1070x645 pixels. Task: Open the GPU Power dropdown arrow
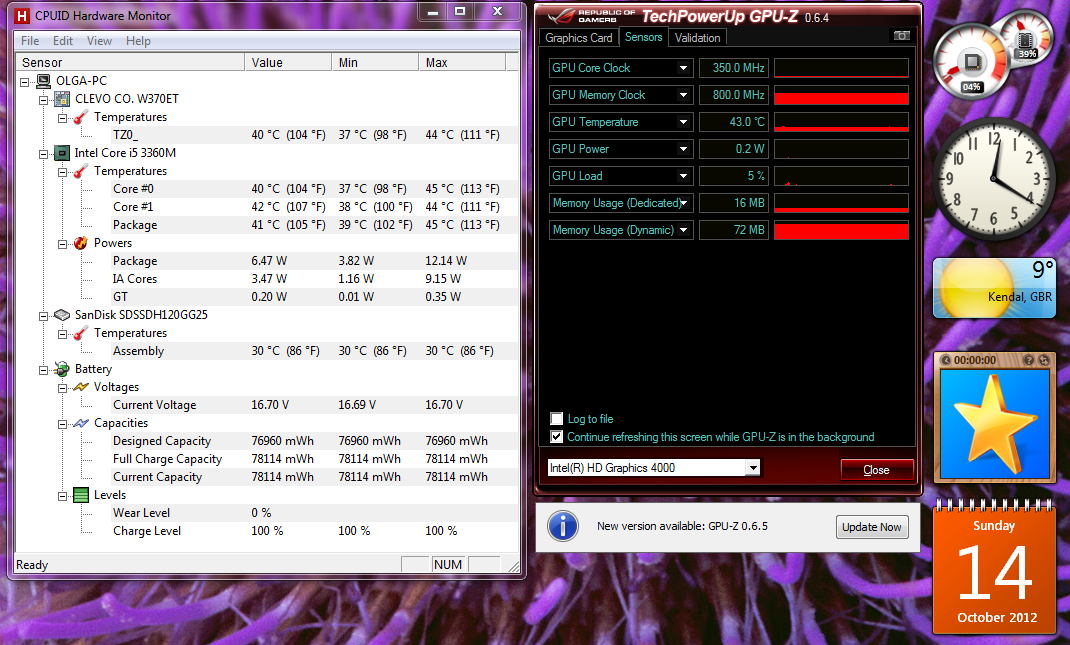tap(683, 149)
